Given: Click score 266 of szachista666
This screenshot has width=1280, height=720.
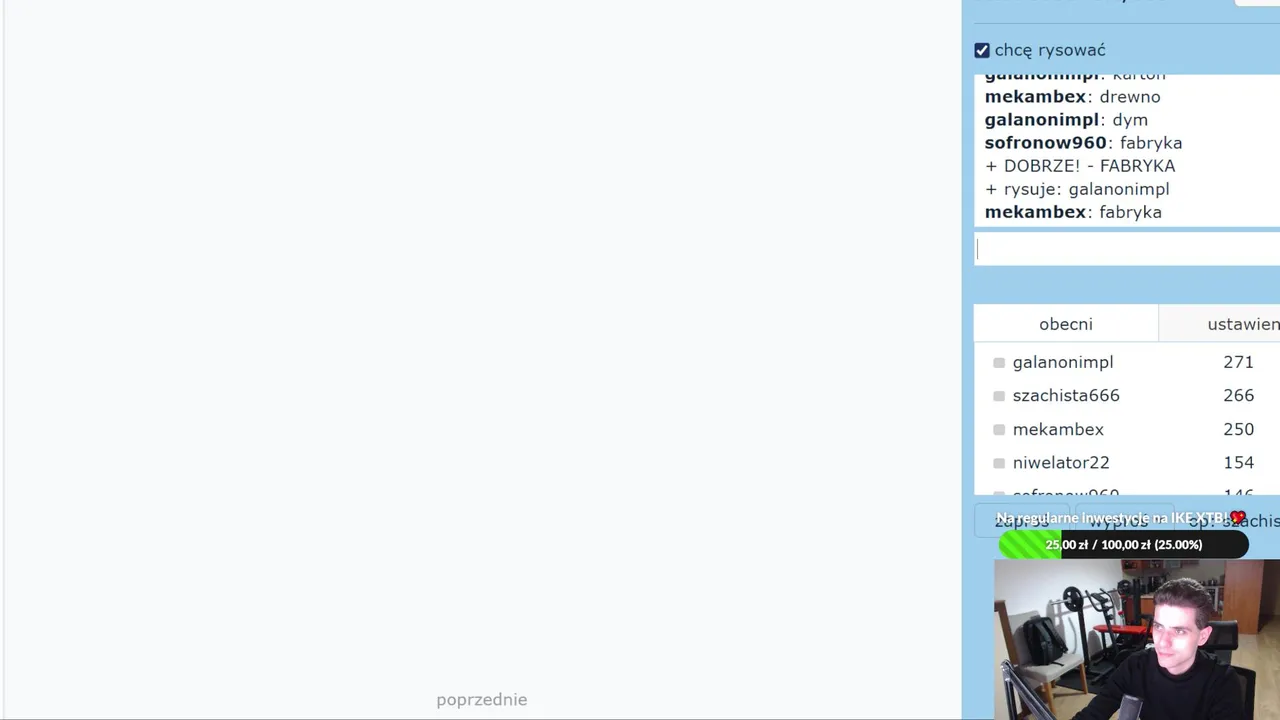Looking at the screenshot, I should coord(1238,395).
